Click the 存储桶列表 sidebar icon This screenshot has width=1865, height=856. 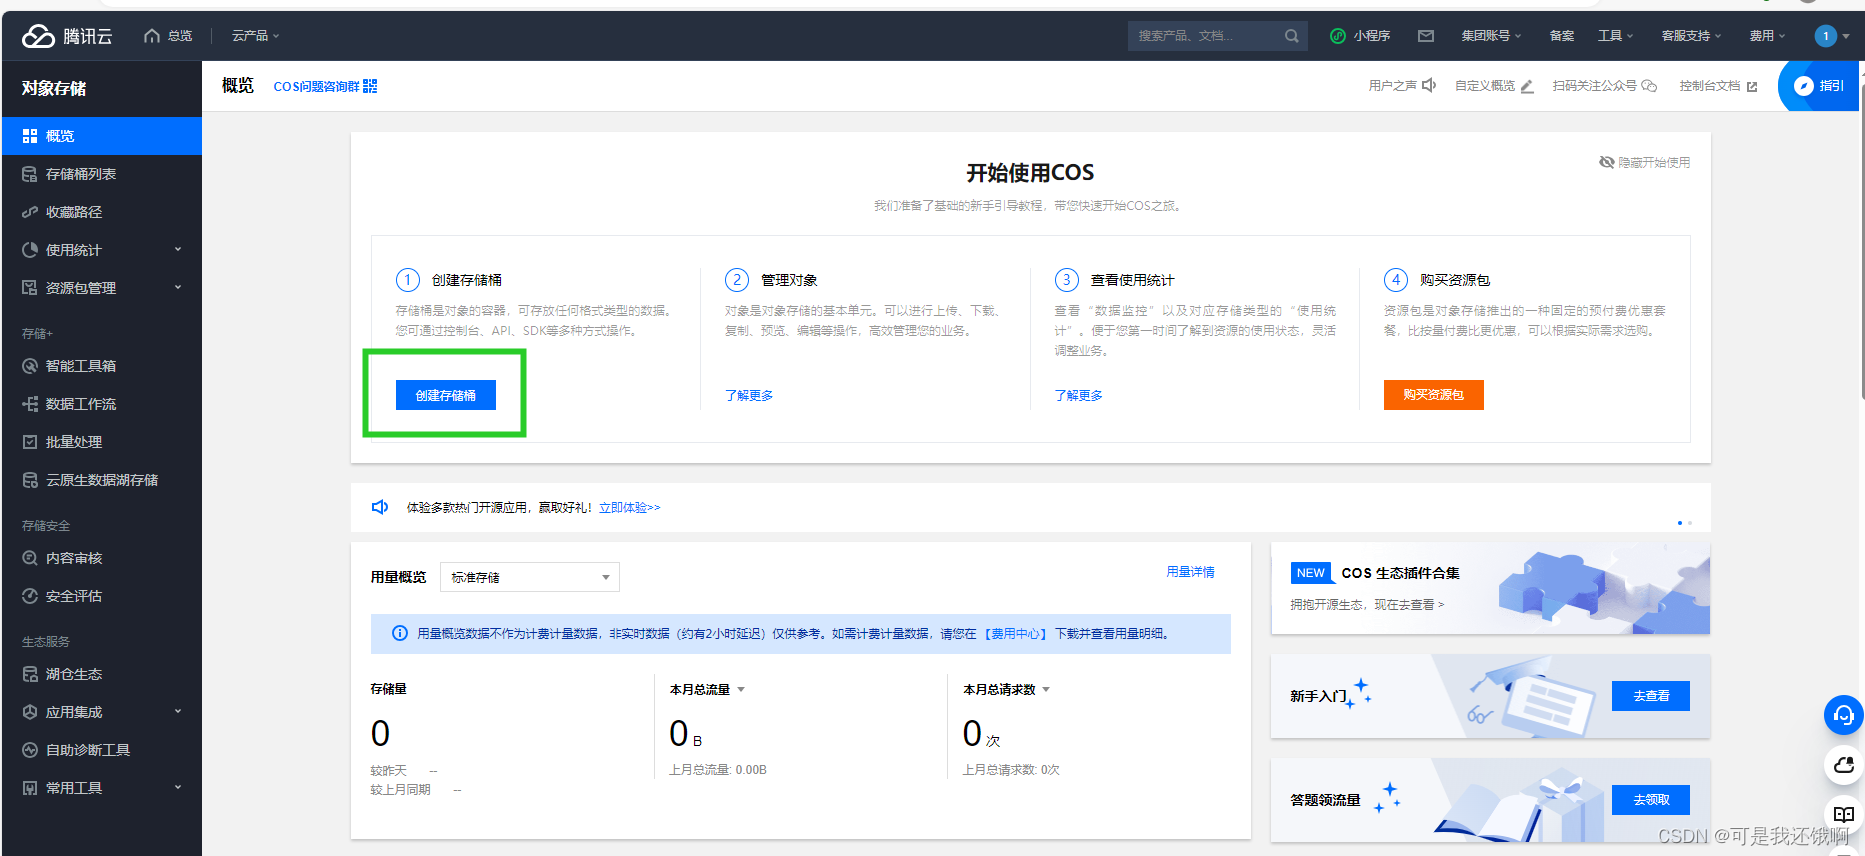click(30, 174)
